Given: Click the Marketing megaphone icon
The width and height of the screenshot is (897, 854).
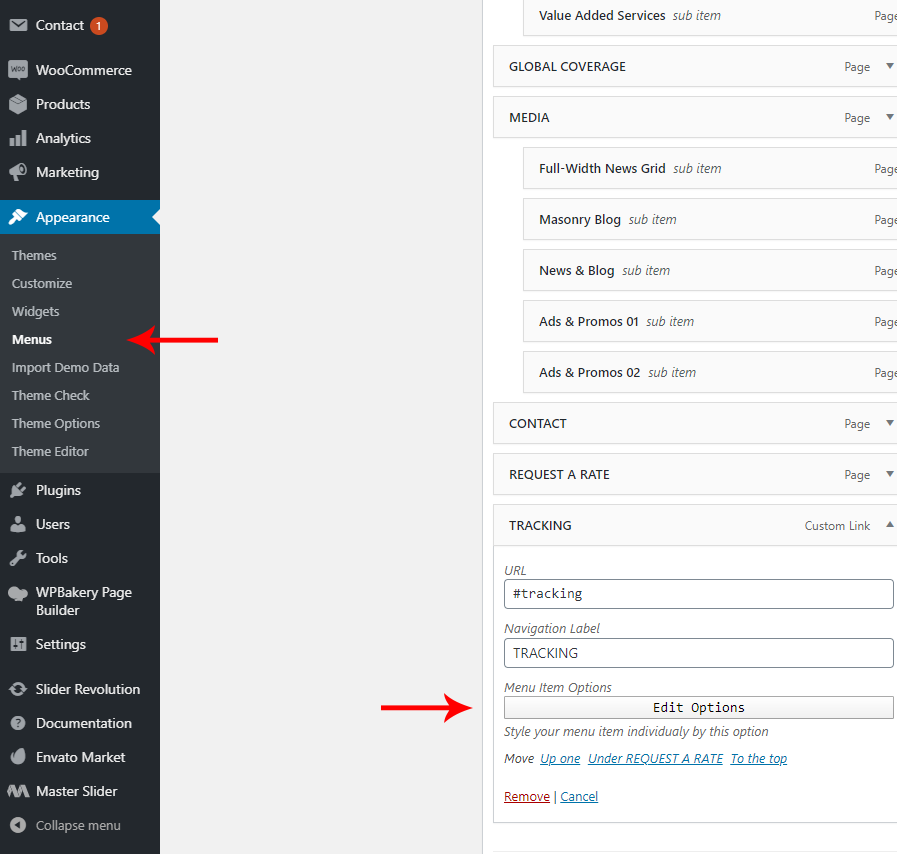Looking at the screenshot, I should click(x=18, y=172).
